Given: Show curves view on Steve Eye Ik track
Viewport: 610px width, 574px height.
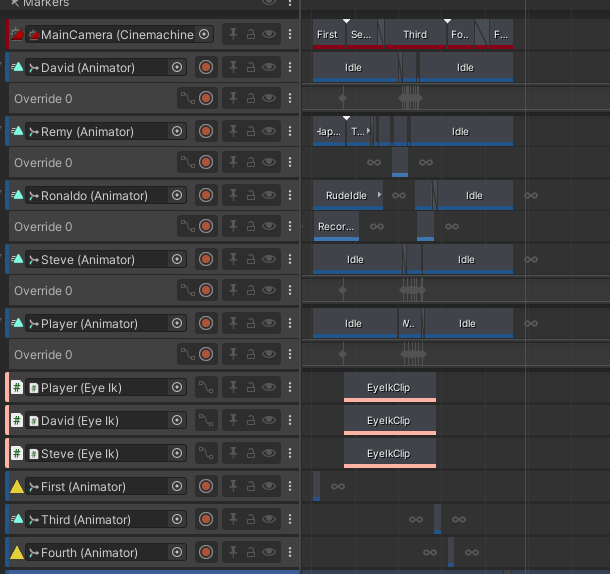Looking at the screenshot, I should (x=206, y=453).
